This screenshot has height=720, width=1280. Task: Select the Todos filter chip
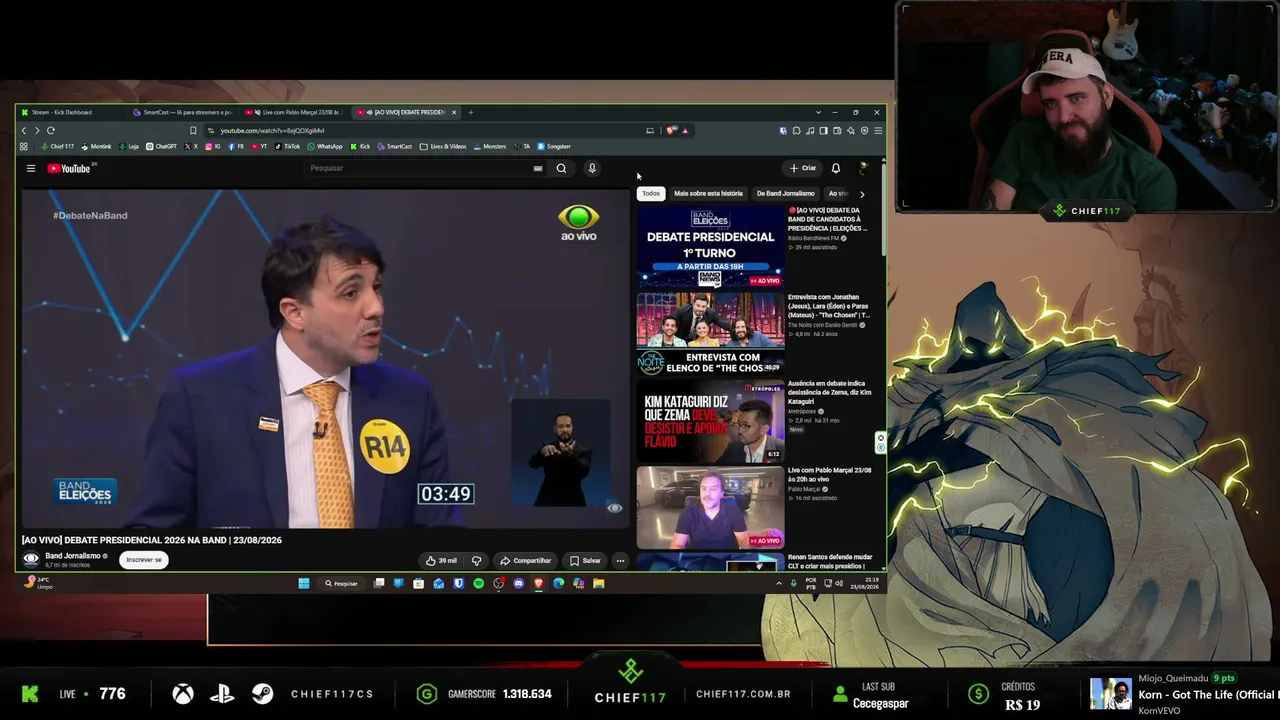point(651,193)
